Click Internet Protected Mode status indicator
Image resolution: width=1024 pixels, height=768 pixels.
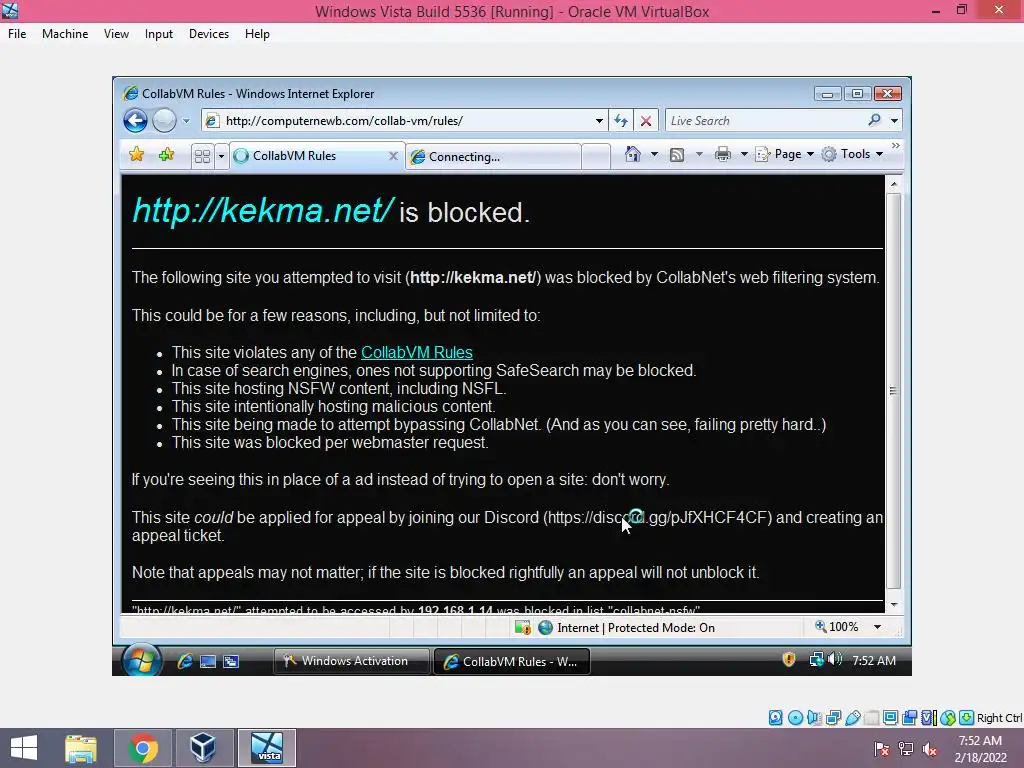(x=626, y=628)
